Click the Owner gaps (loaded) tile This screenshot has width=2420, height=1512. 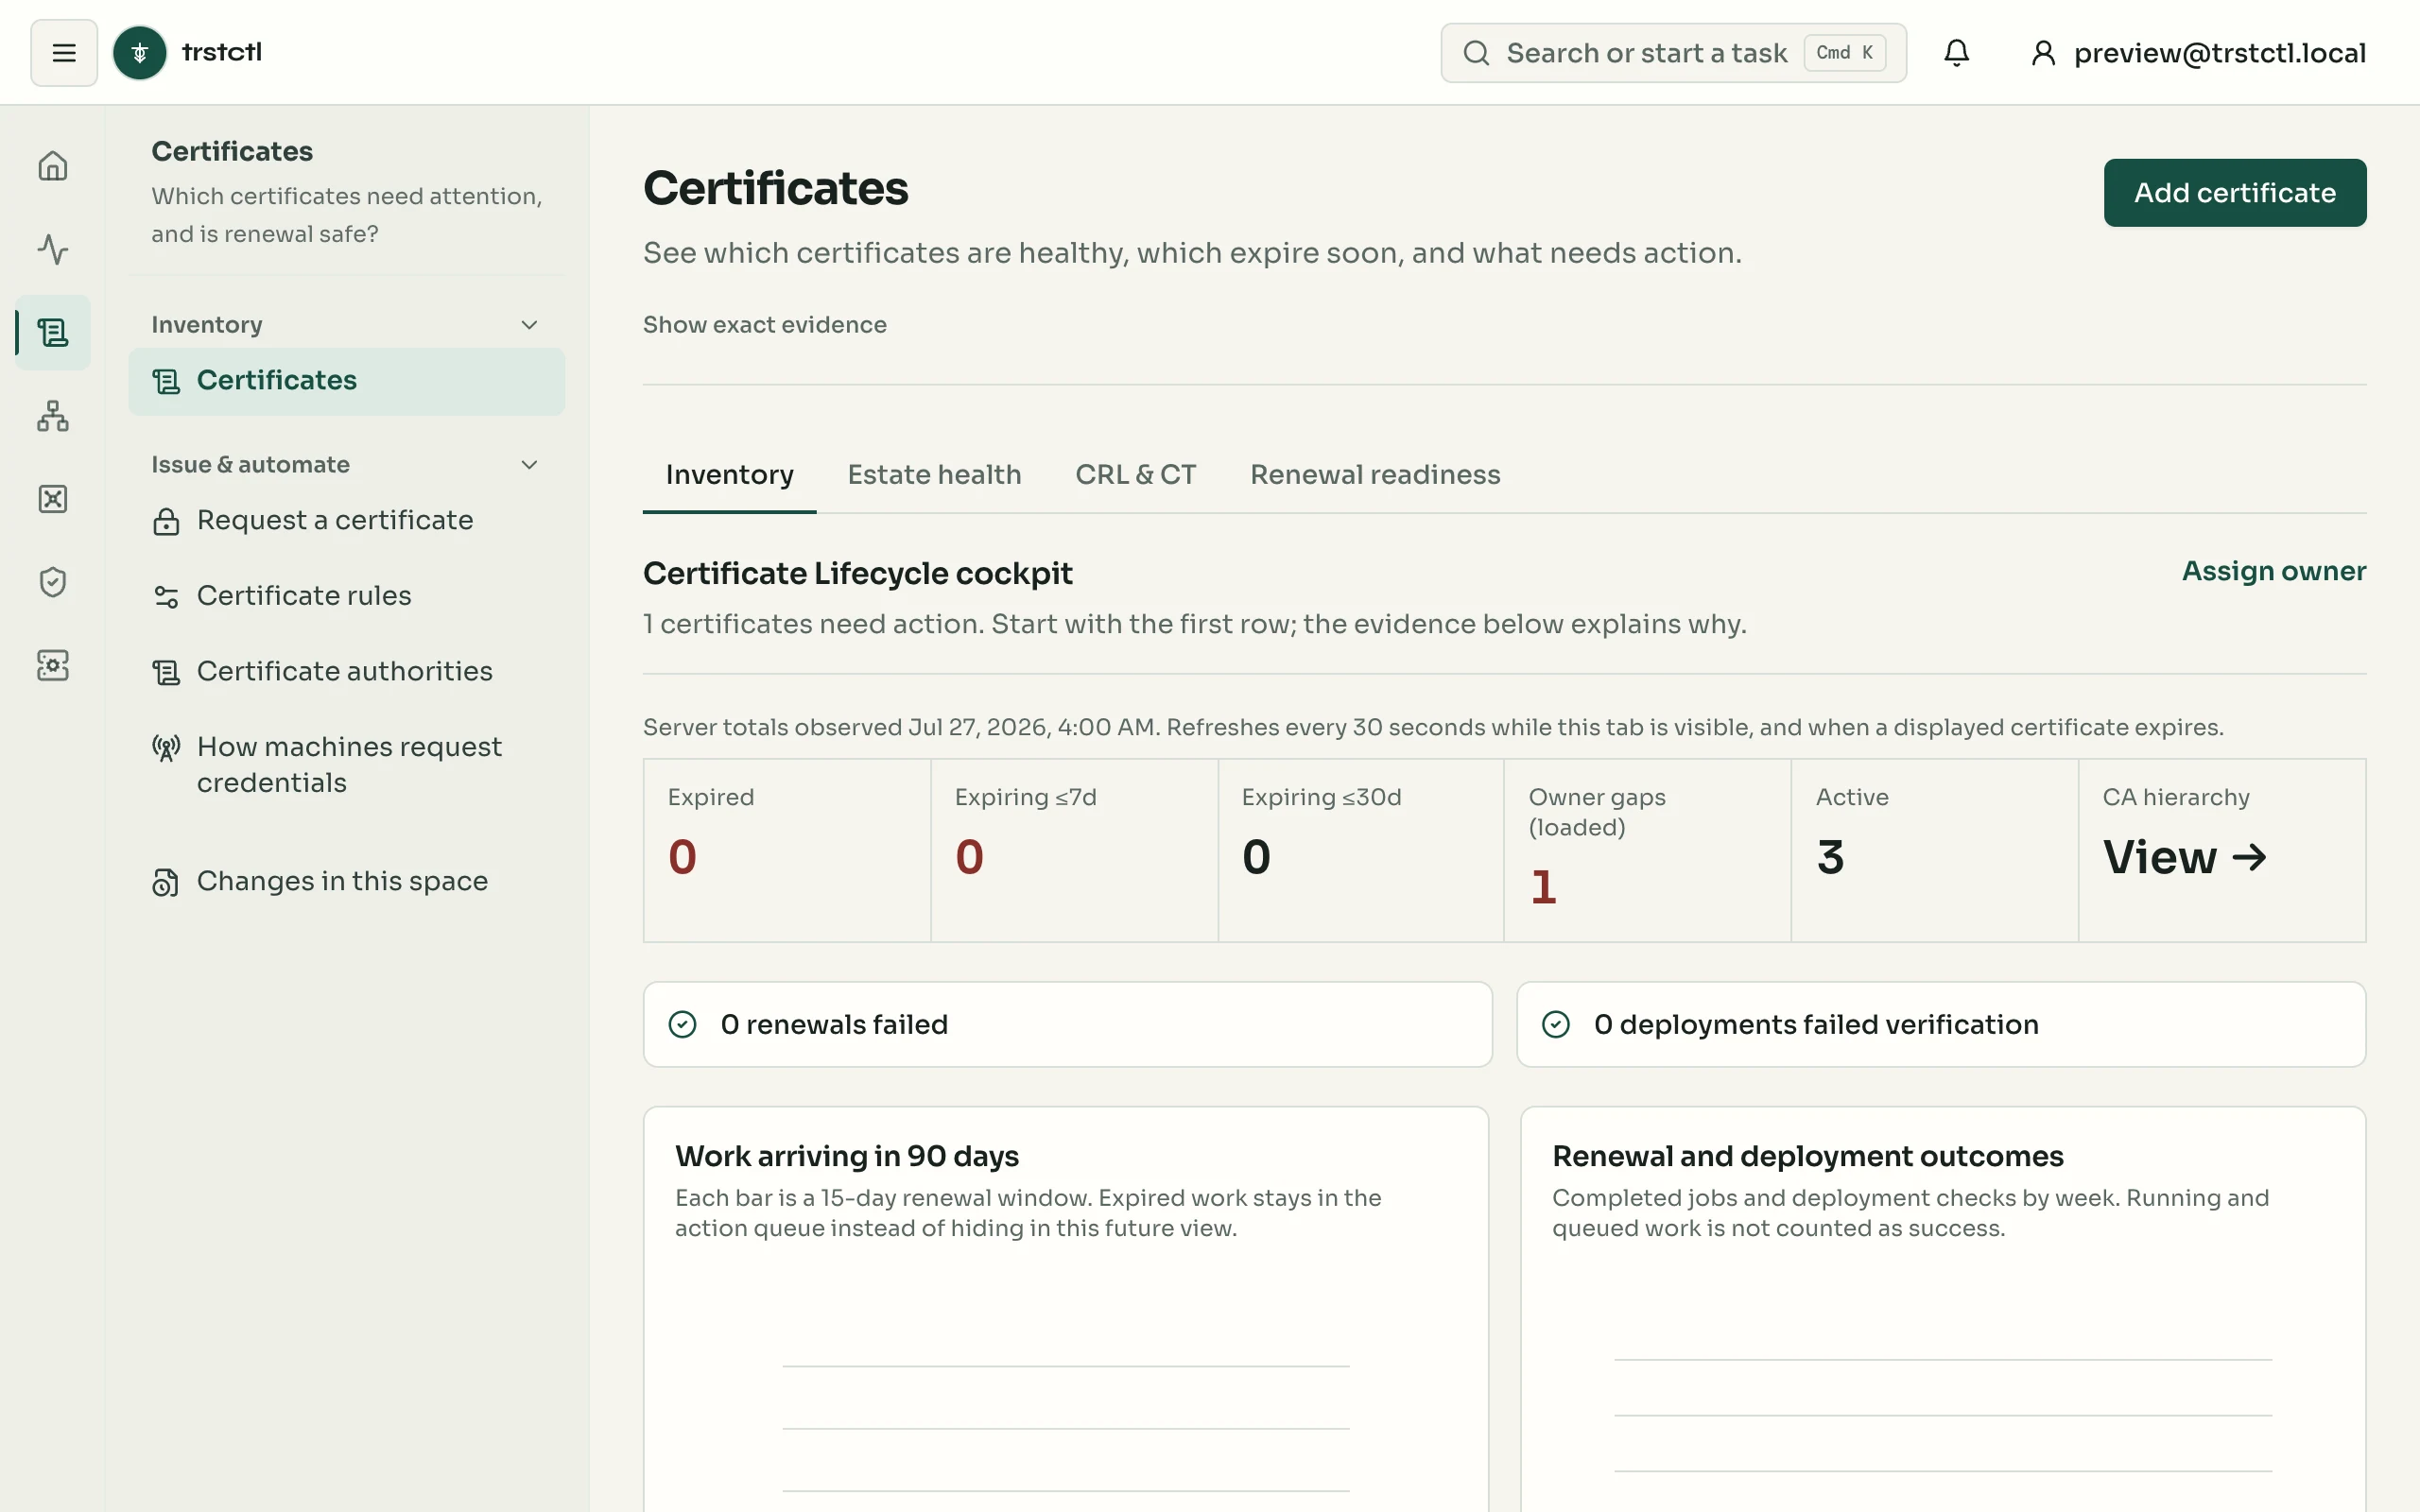tap(1647, 850)
